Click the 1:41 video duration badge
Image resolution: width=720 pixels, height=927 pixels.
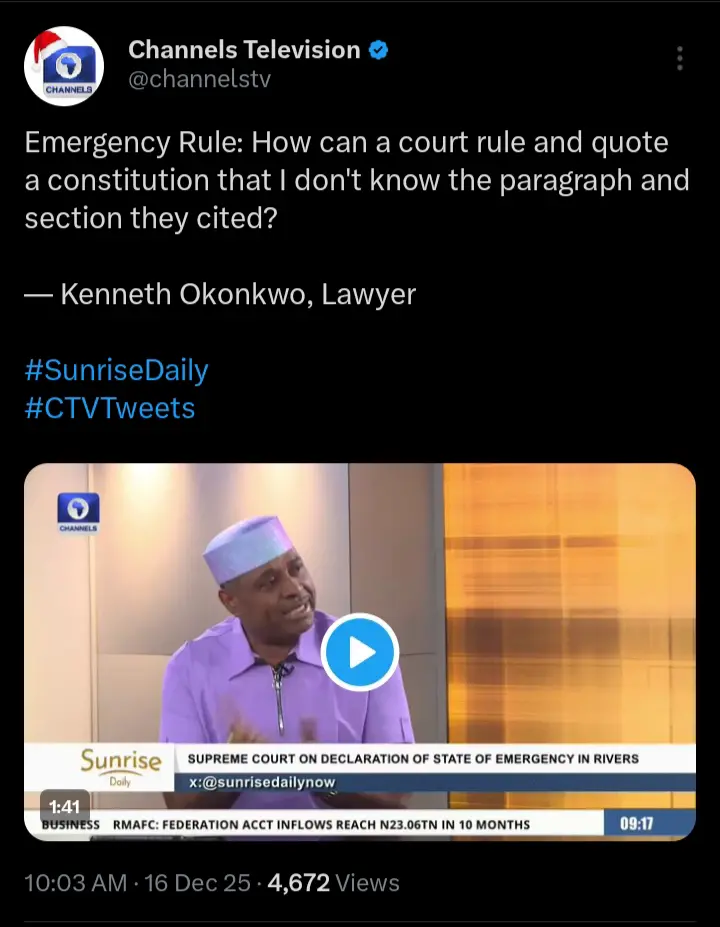pyautogui.click(x=64, y=806)
